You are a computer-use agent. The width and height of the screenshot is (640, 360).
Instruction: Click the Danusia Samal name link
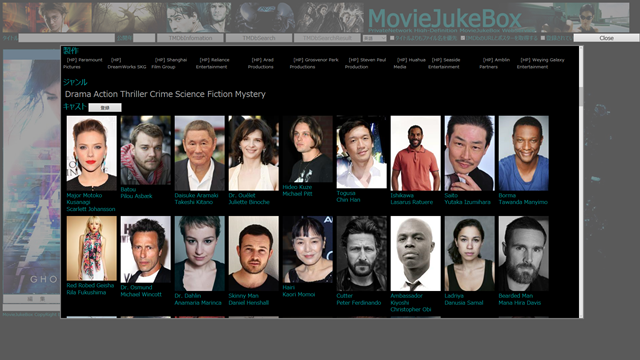point(464,302)
